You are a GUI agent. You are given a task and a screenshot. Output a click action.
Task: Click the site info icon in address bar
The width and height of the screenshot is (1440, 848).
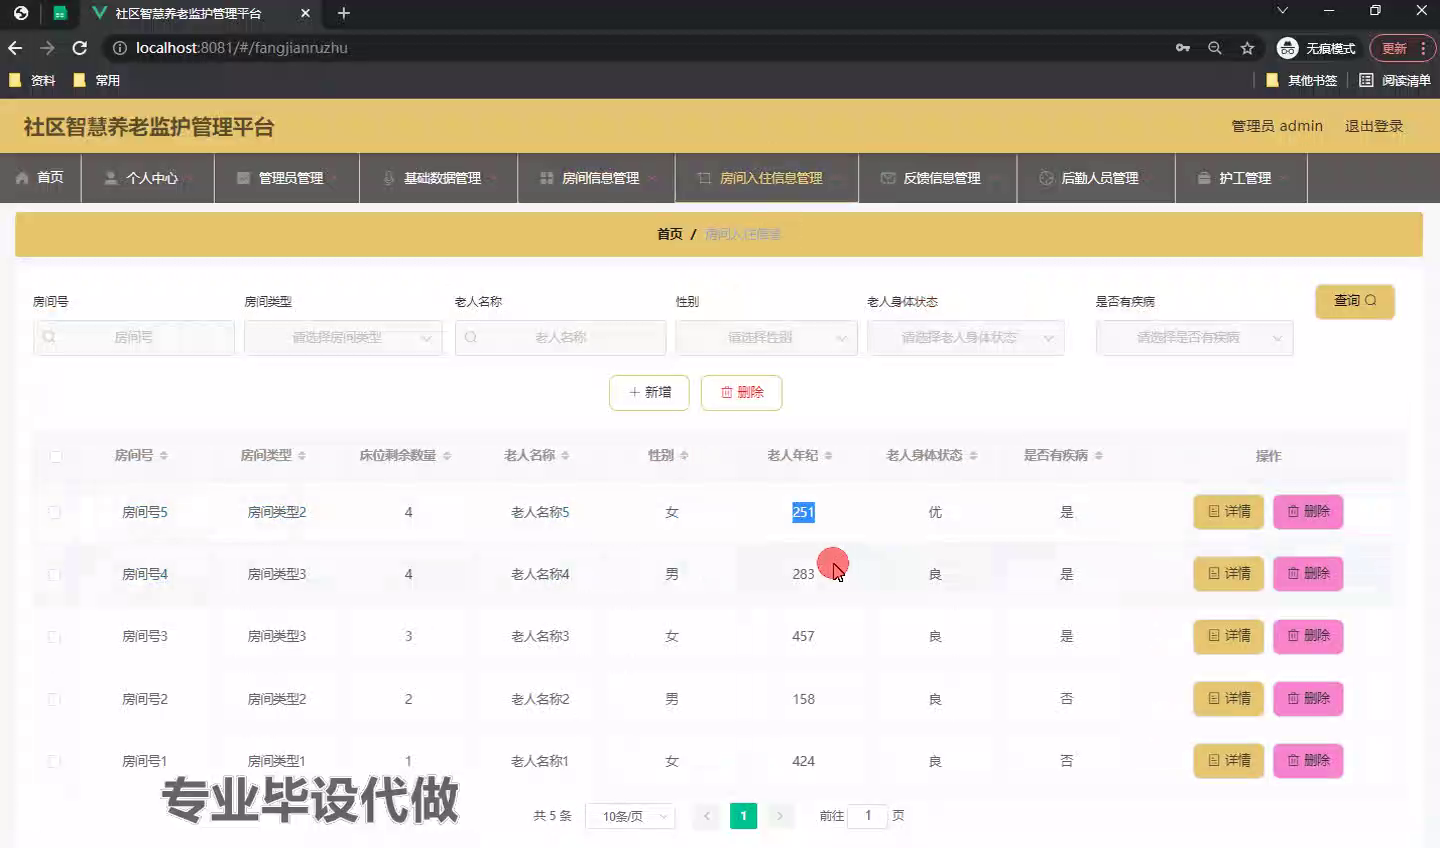[119, 48]
